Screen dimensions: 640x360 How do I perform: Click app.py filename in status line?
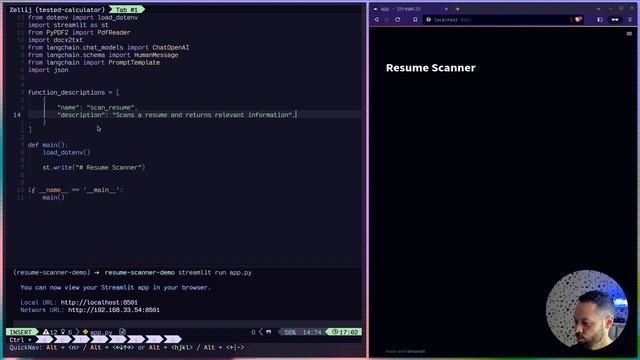click(101, 332)
